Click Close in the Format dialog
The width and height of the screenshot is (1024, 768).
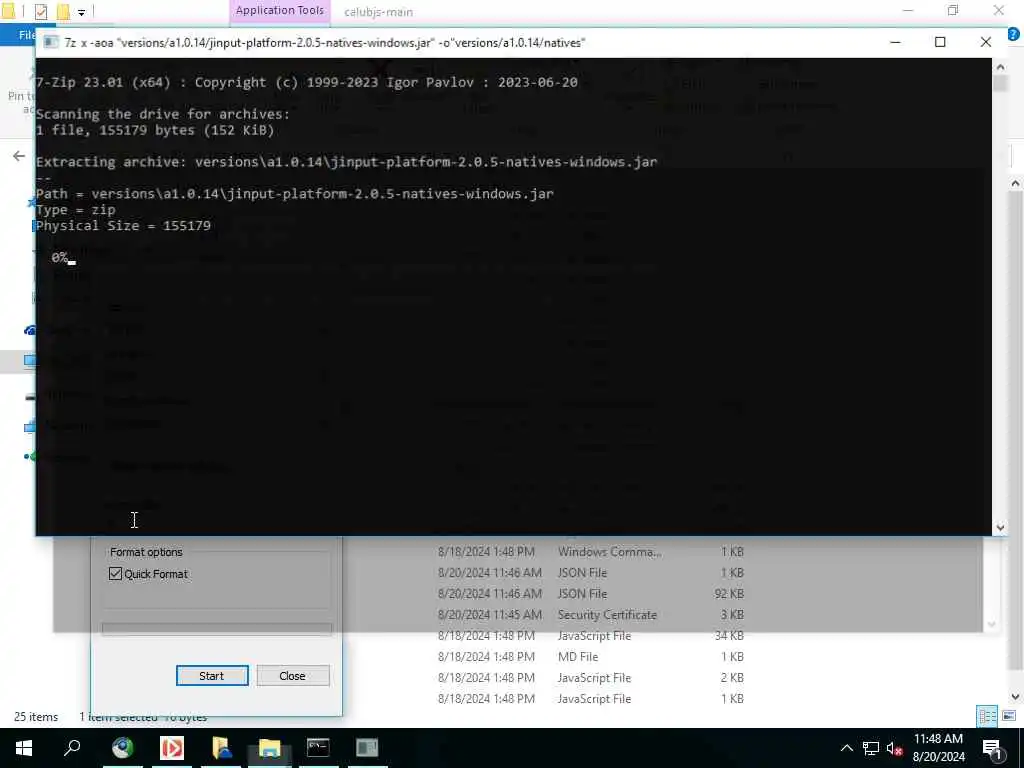(x=293, y=676)
